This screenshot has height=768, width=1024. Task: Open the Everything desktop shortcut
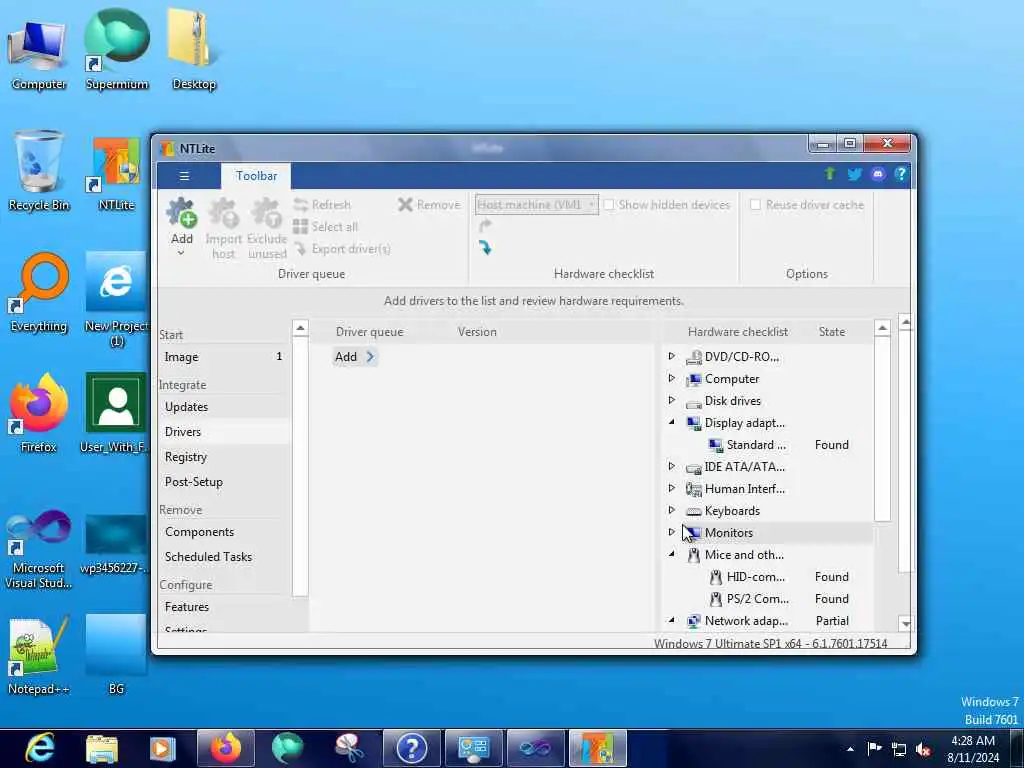point(39,293)
